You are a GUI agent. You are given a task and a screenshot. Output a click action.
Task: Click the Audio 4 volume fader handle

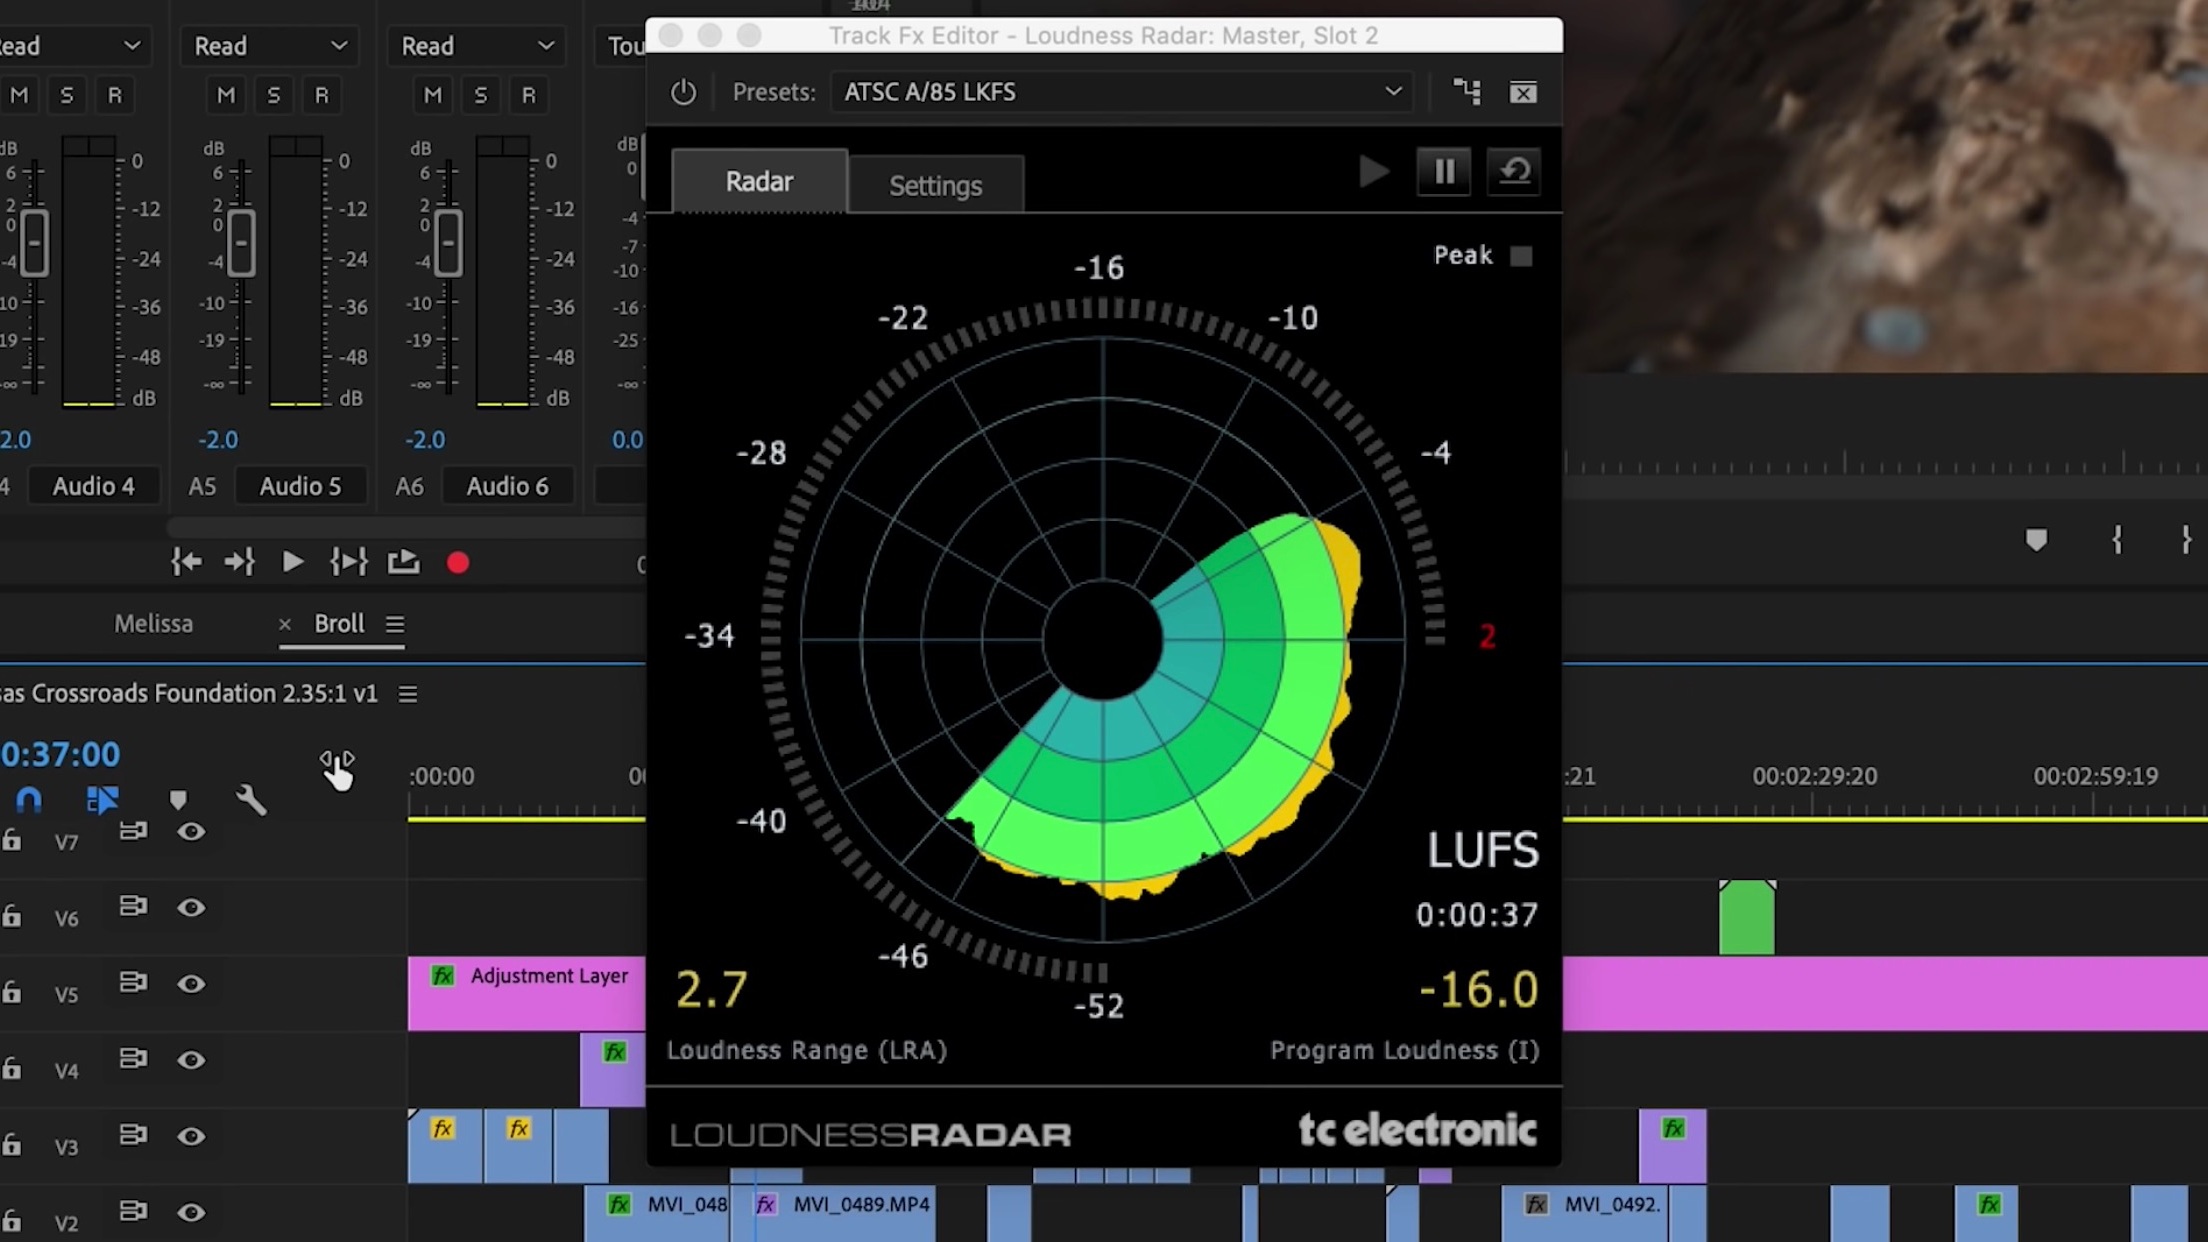tap(34, 243)
